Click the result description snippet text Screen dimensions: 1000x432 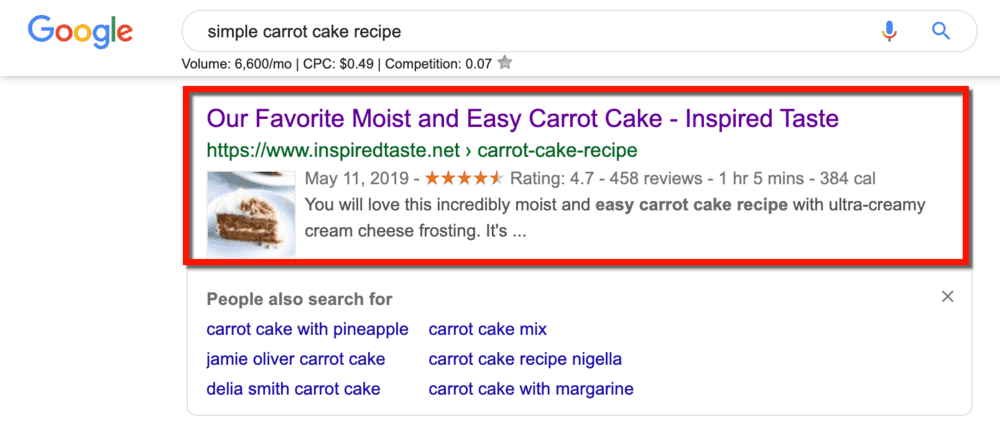pyautogui.click(x=614, y=217)
